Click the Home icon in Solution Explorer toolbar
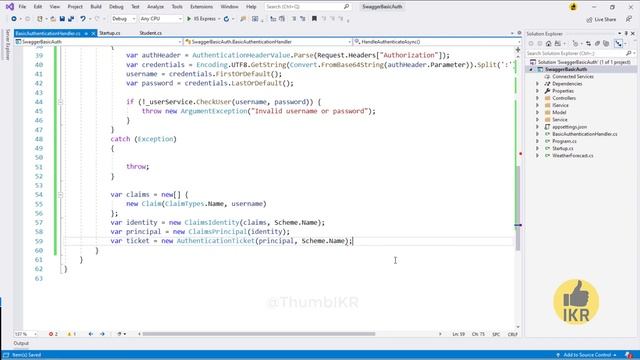Screen dimensions: 640x360 click(x=549, y=44)
